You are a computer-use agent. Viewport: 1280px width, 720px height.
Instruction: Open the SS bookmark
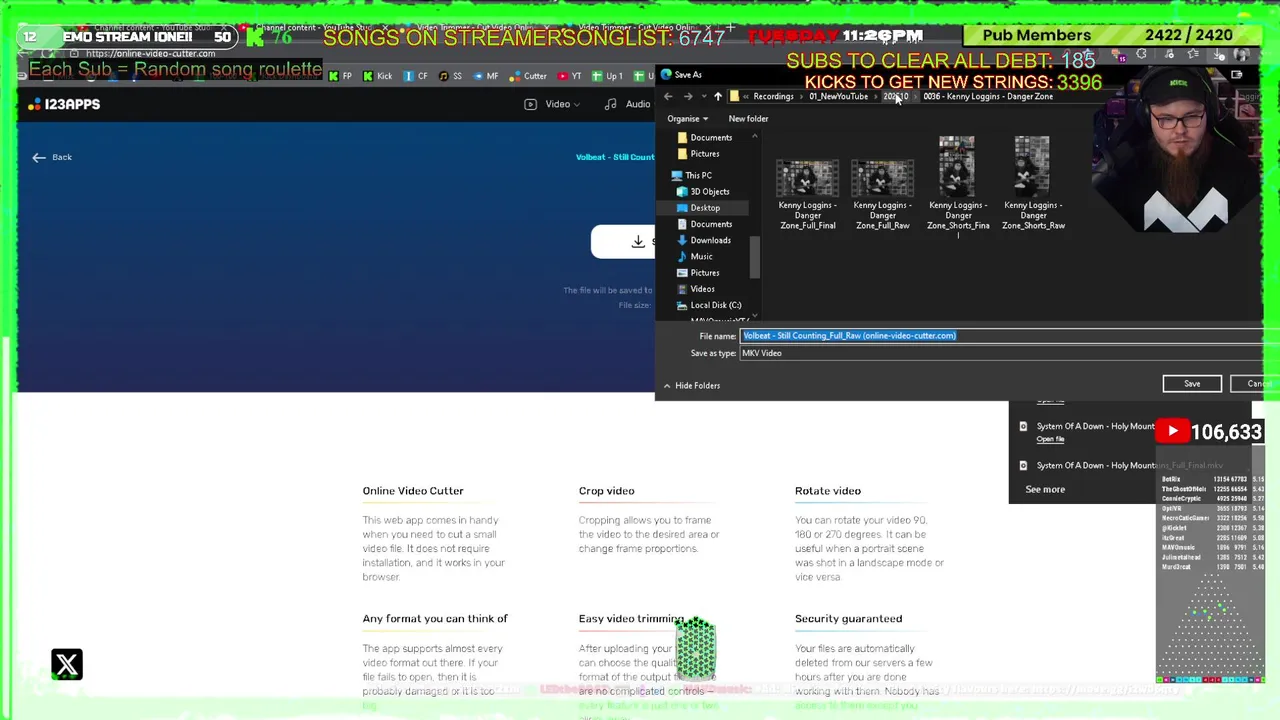(450, 76)
